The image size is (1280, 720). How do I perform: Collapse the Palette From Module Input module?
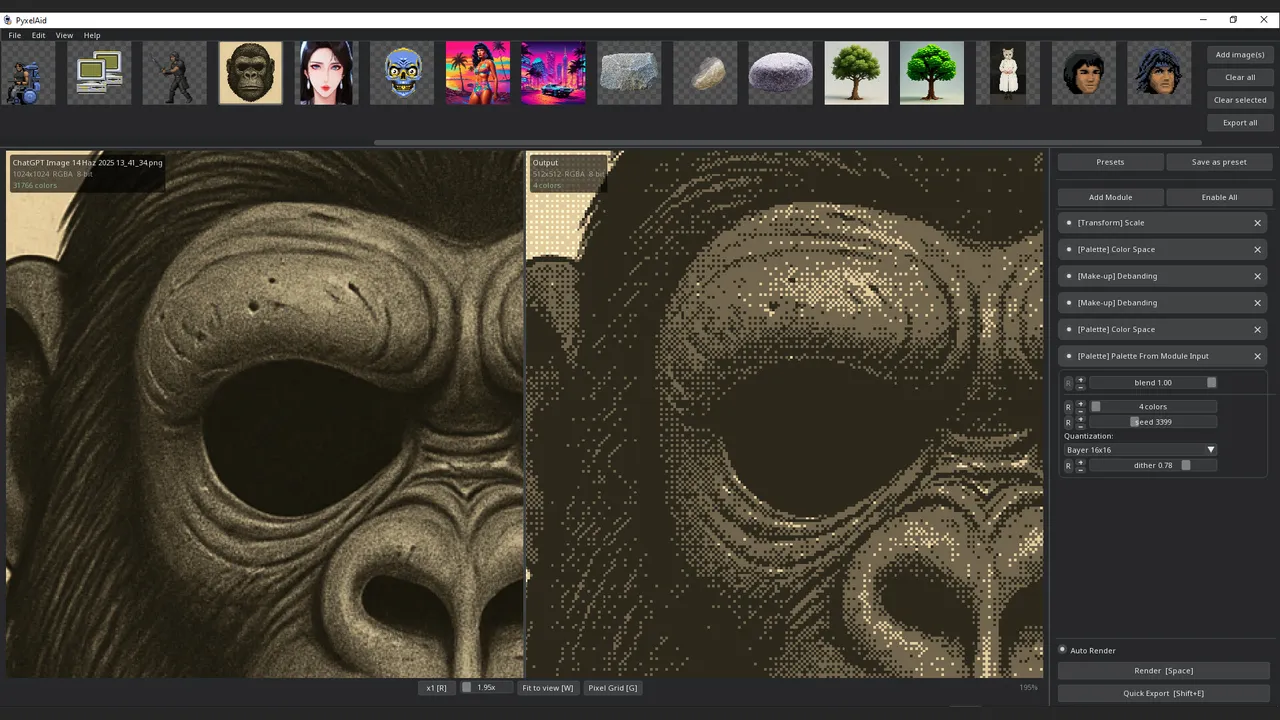(x=1160, y=356)
